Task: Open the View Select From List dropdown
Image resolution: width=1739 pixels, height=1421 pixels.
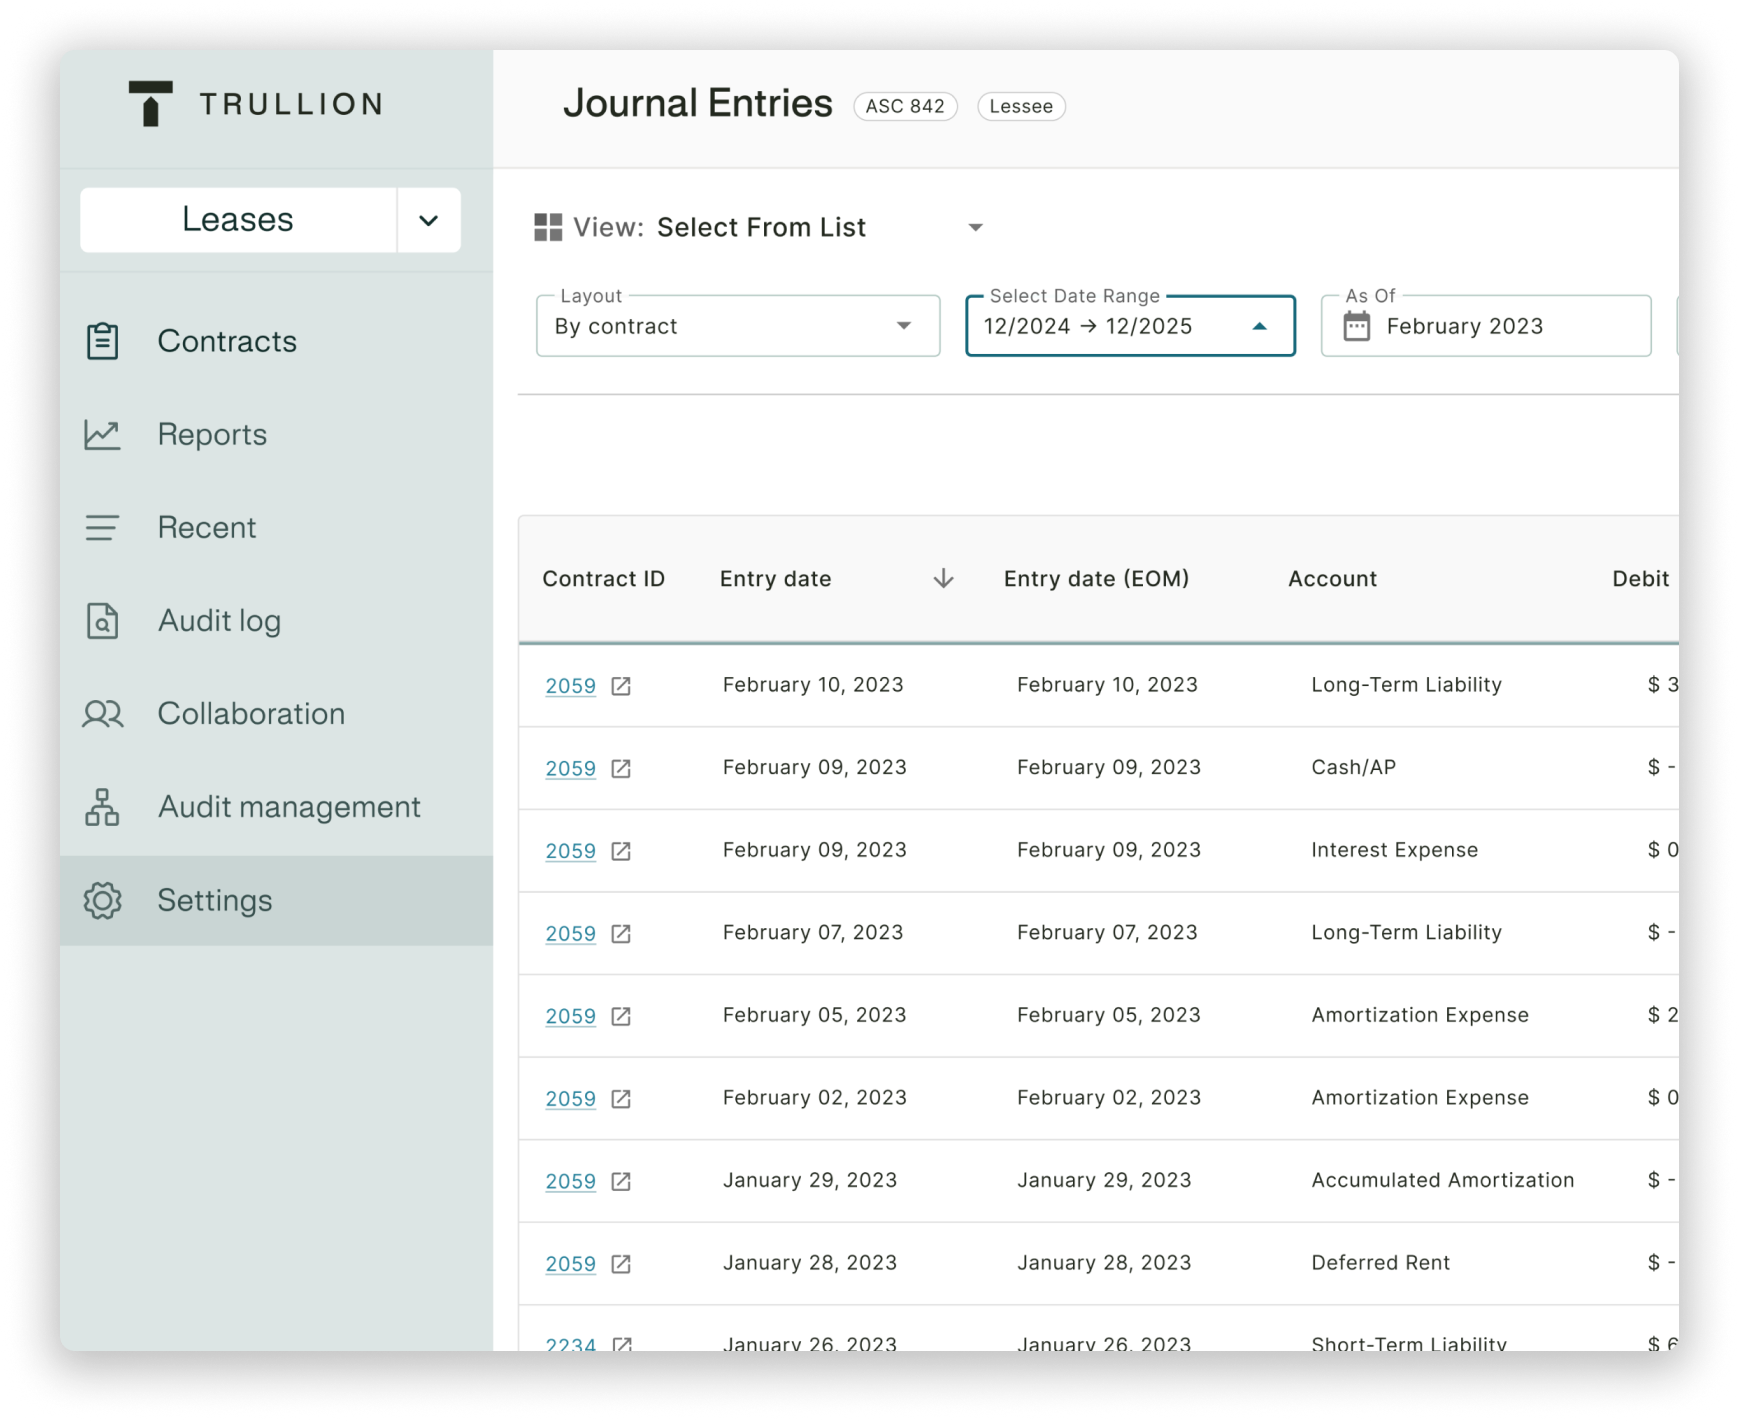Action: coord(975,228)
